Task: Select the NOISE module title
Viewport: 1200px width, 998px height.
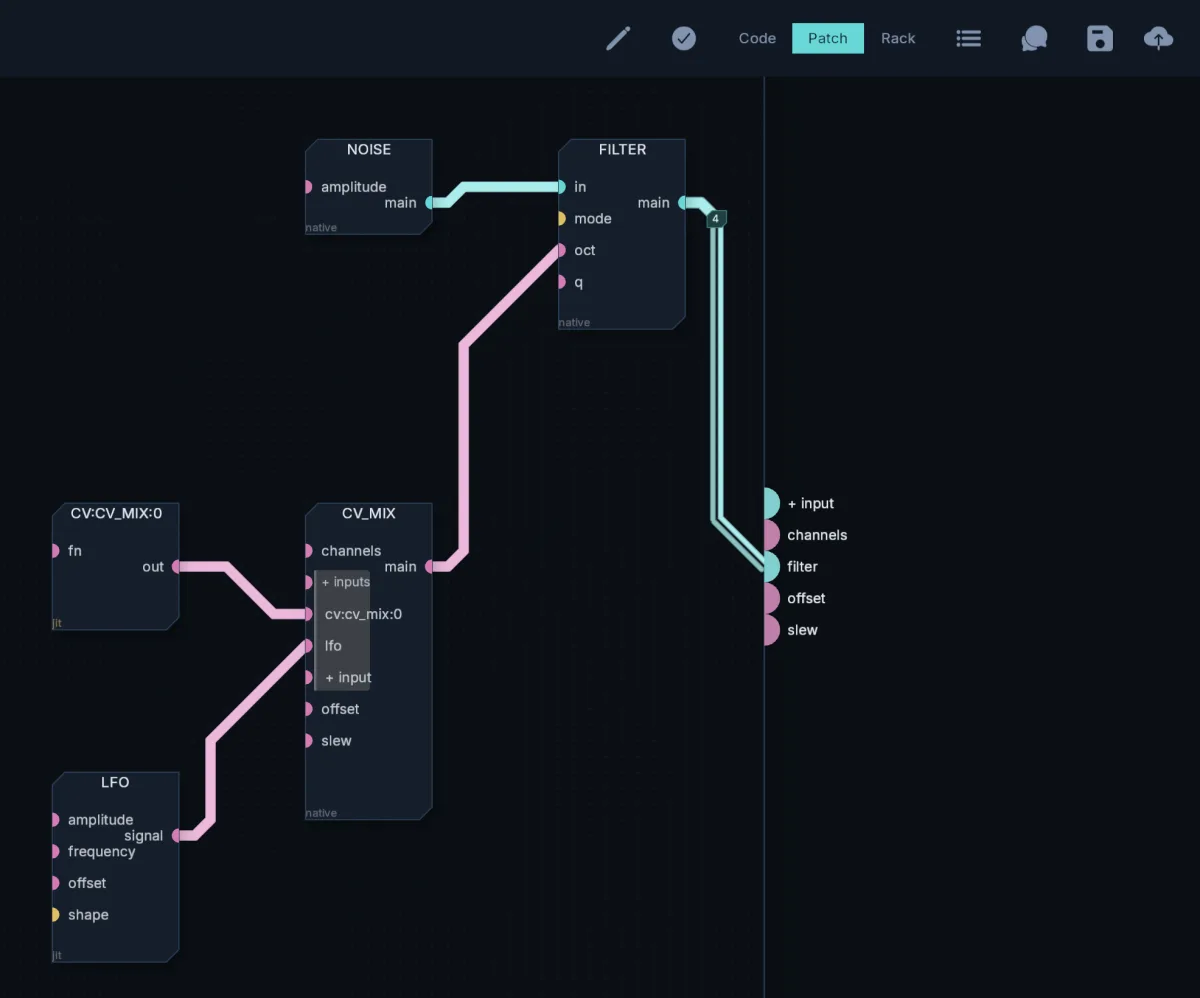Action: (369, 149)
